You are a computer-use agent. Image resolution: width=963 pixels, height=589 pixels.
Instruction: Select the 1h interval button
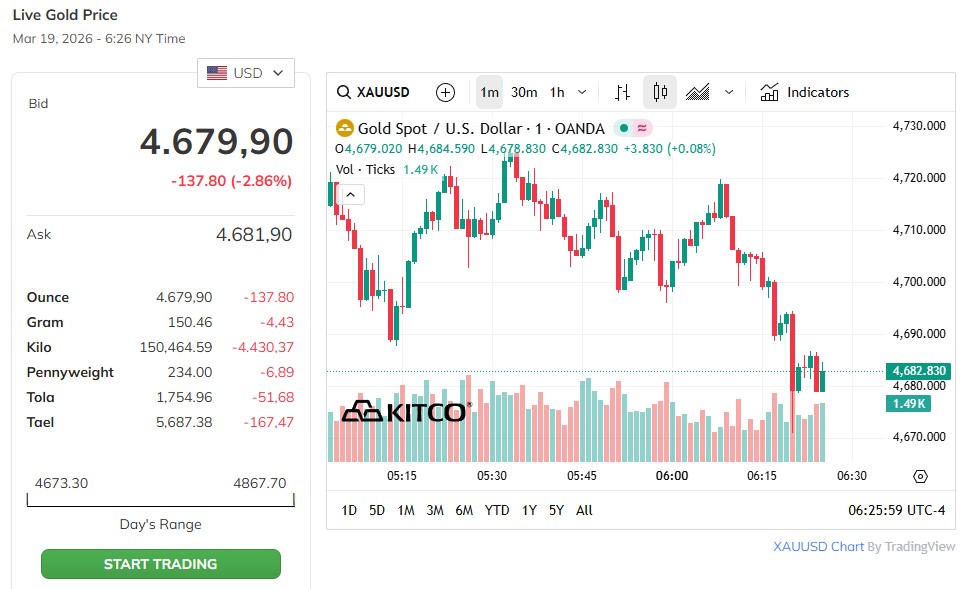(557, 92)
